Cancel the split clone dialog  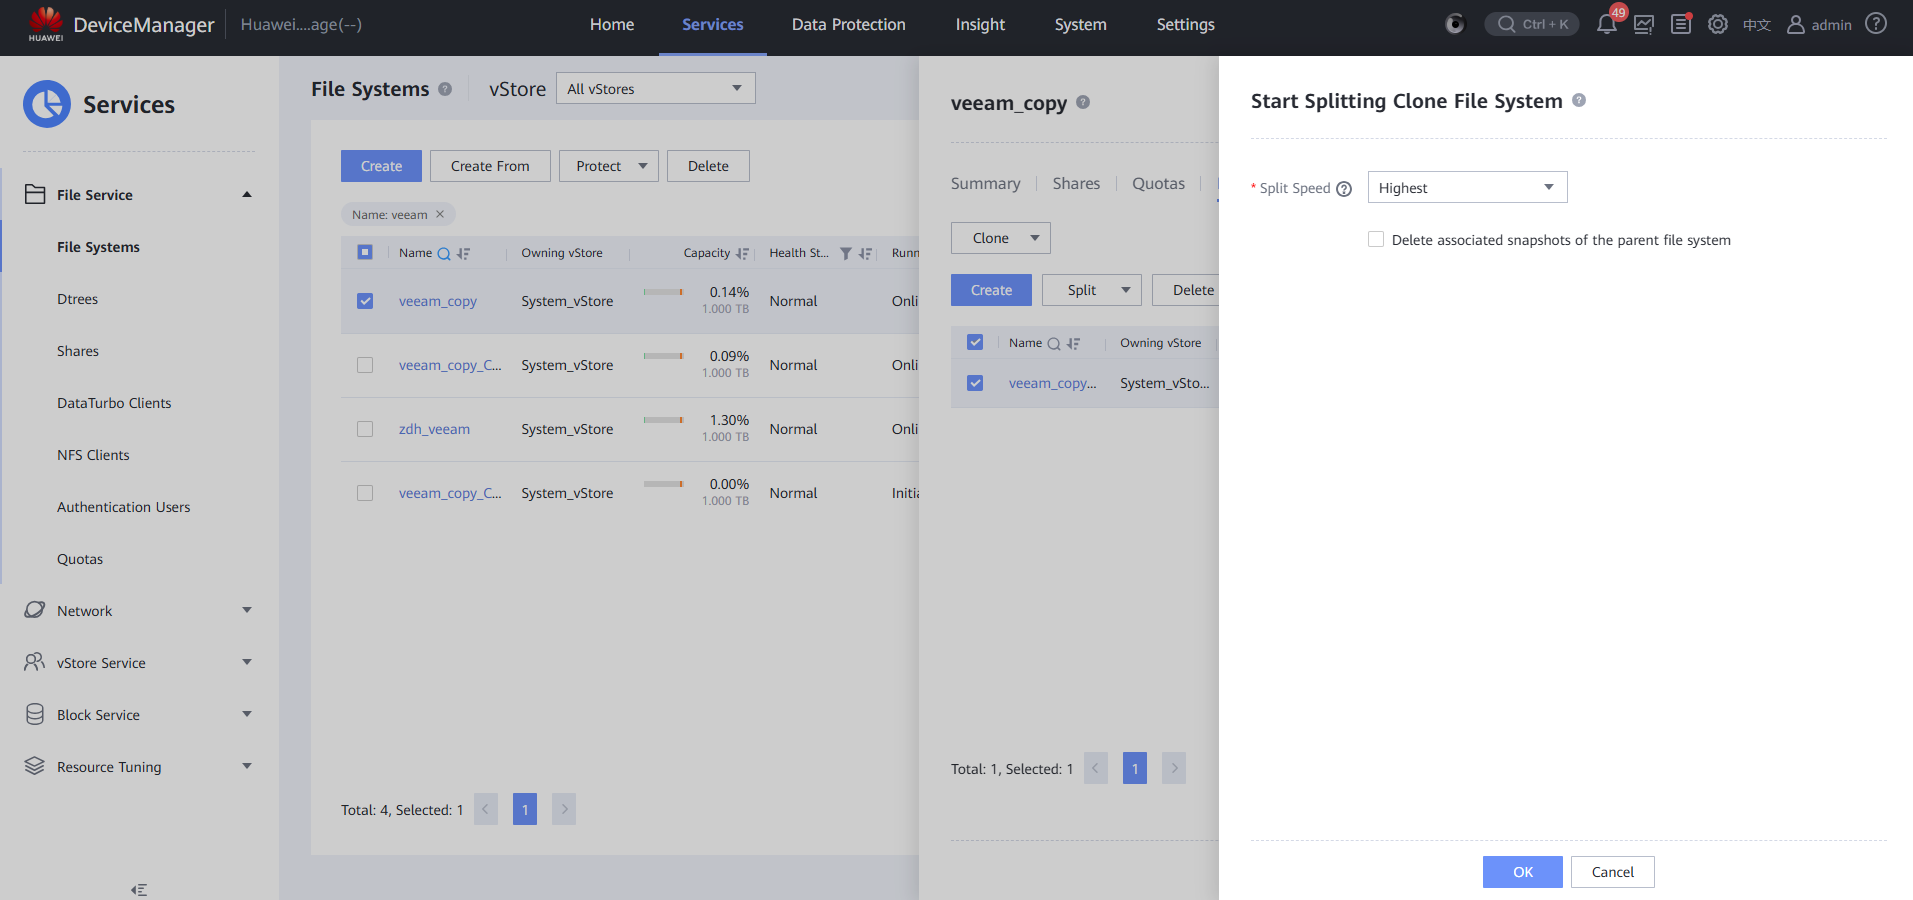[1612, 872]
